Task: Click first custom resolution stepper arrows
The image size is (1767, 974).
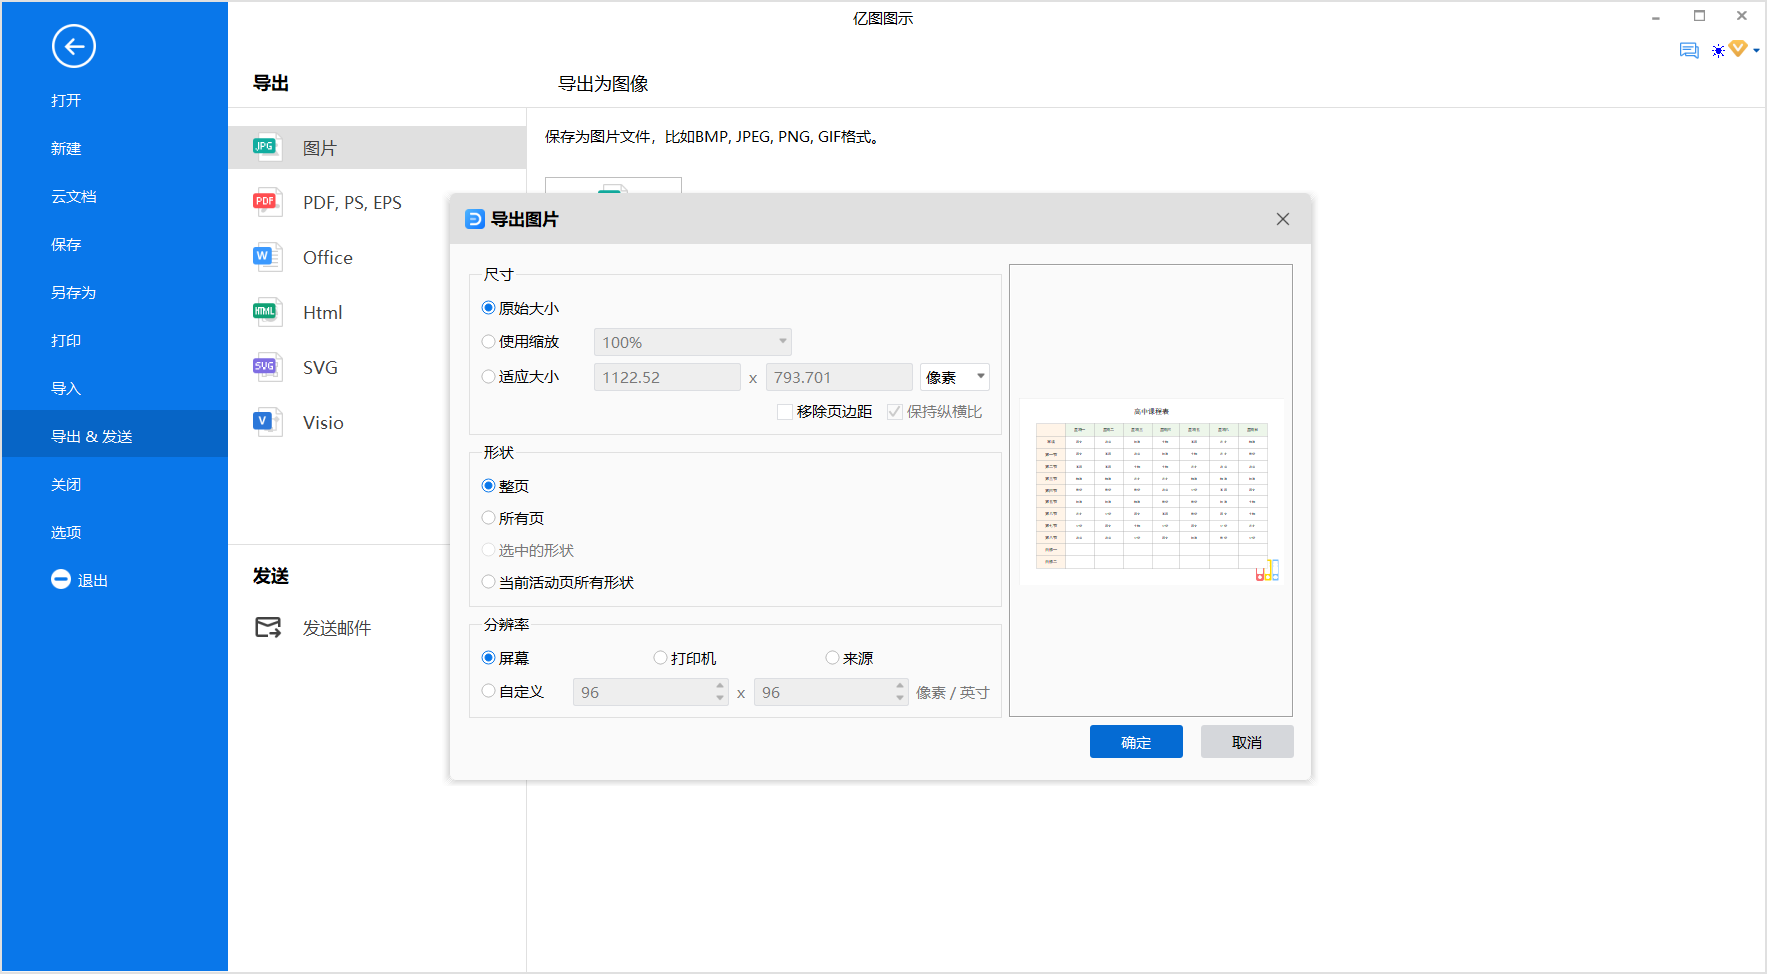Action: (x=720, y=692)
